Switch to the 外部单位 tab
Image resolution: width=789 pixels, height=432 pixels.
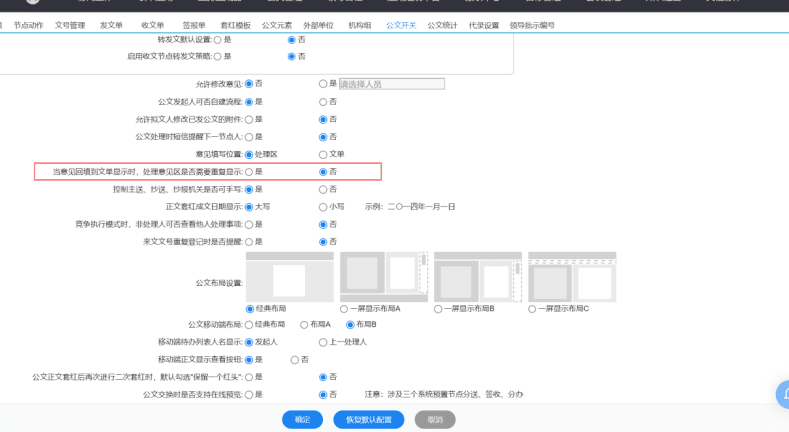click(318, 25)
